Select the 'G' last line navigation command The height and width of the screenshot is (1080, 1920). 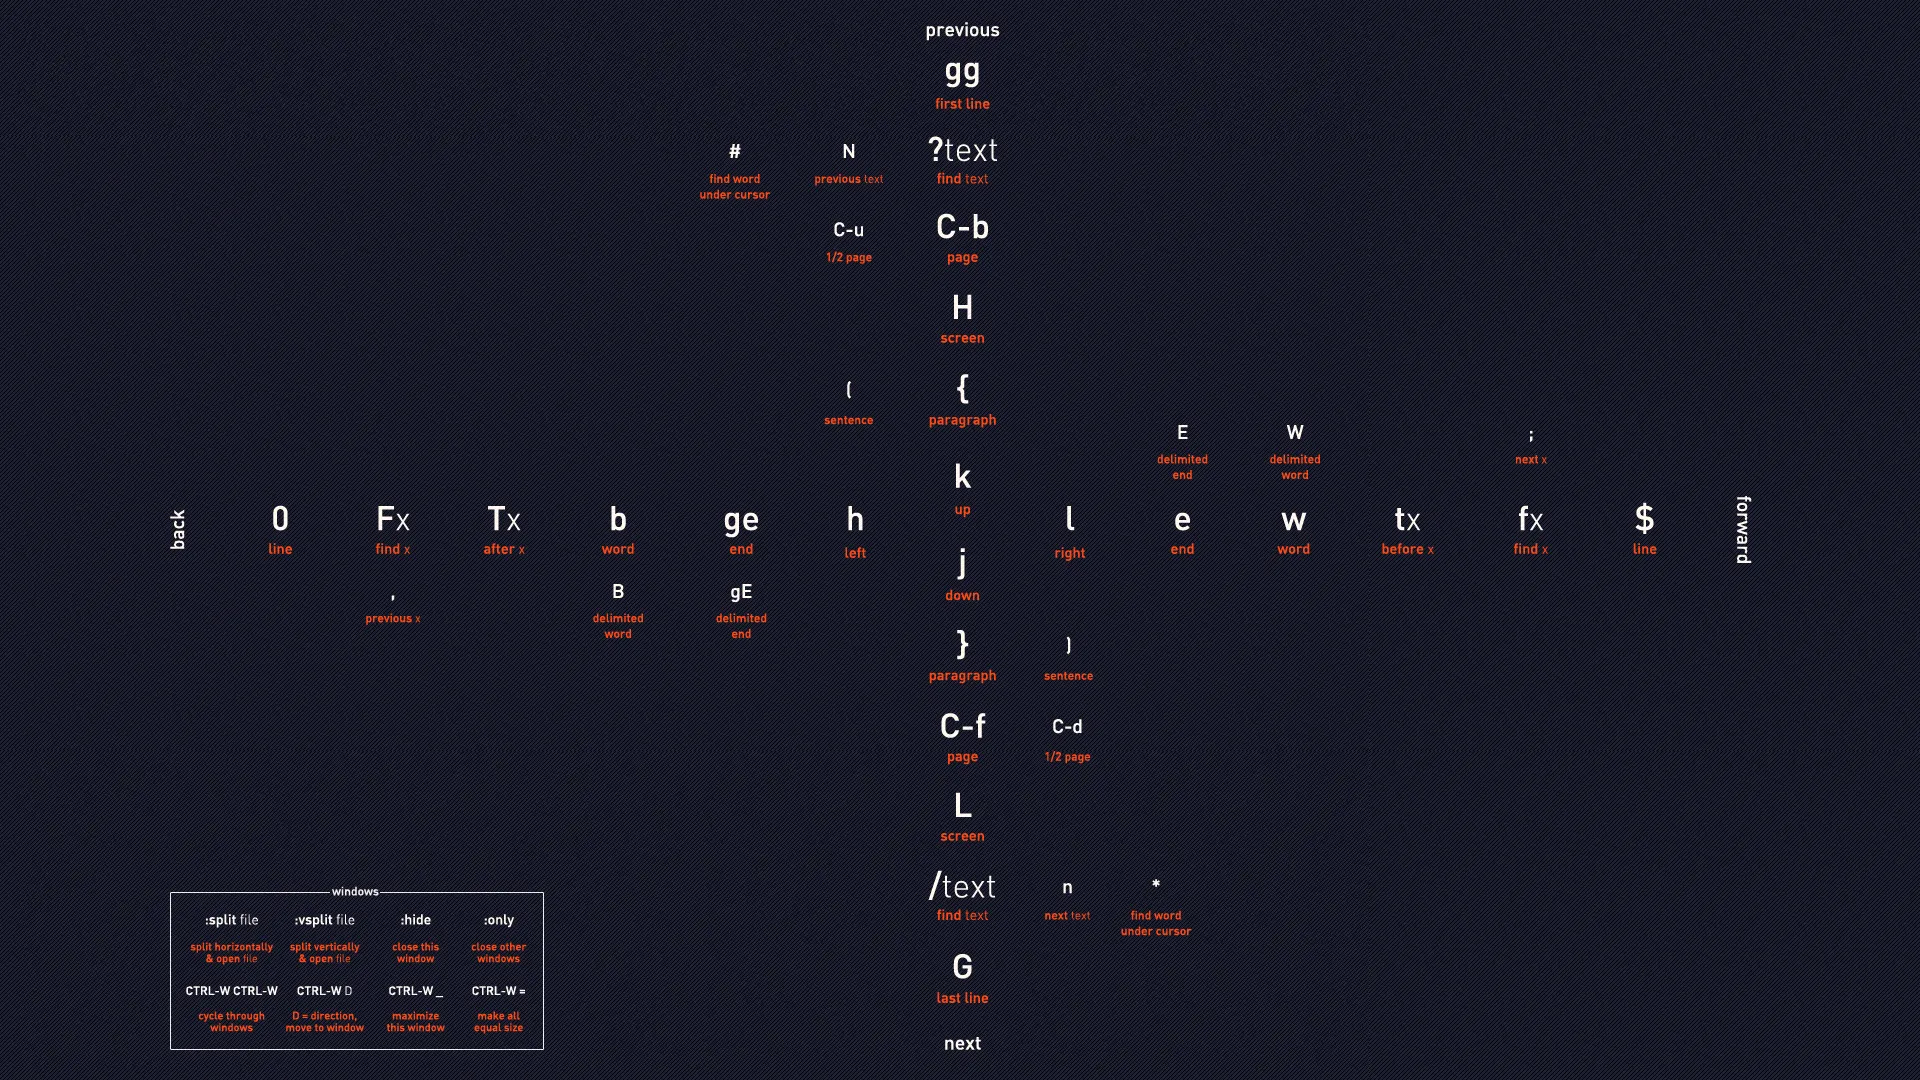961,967
